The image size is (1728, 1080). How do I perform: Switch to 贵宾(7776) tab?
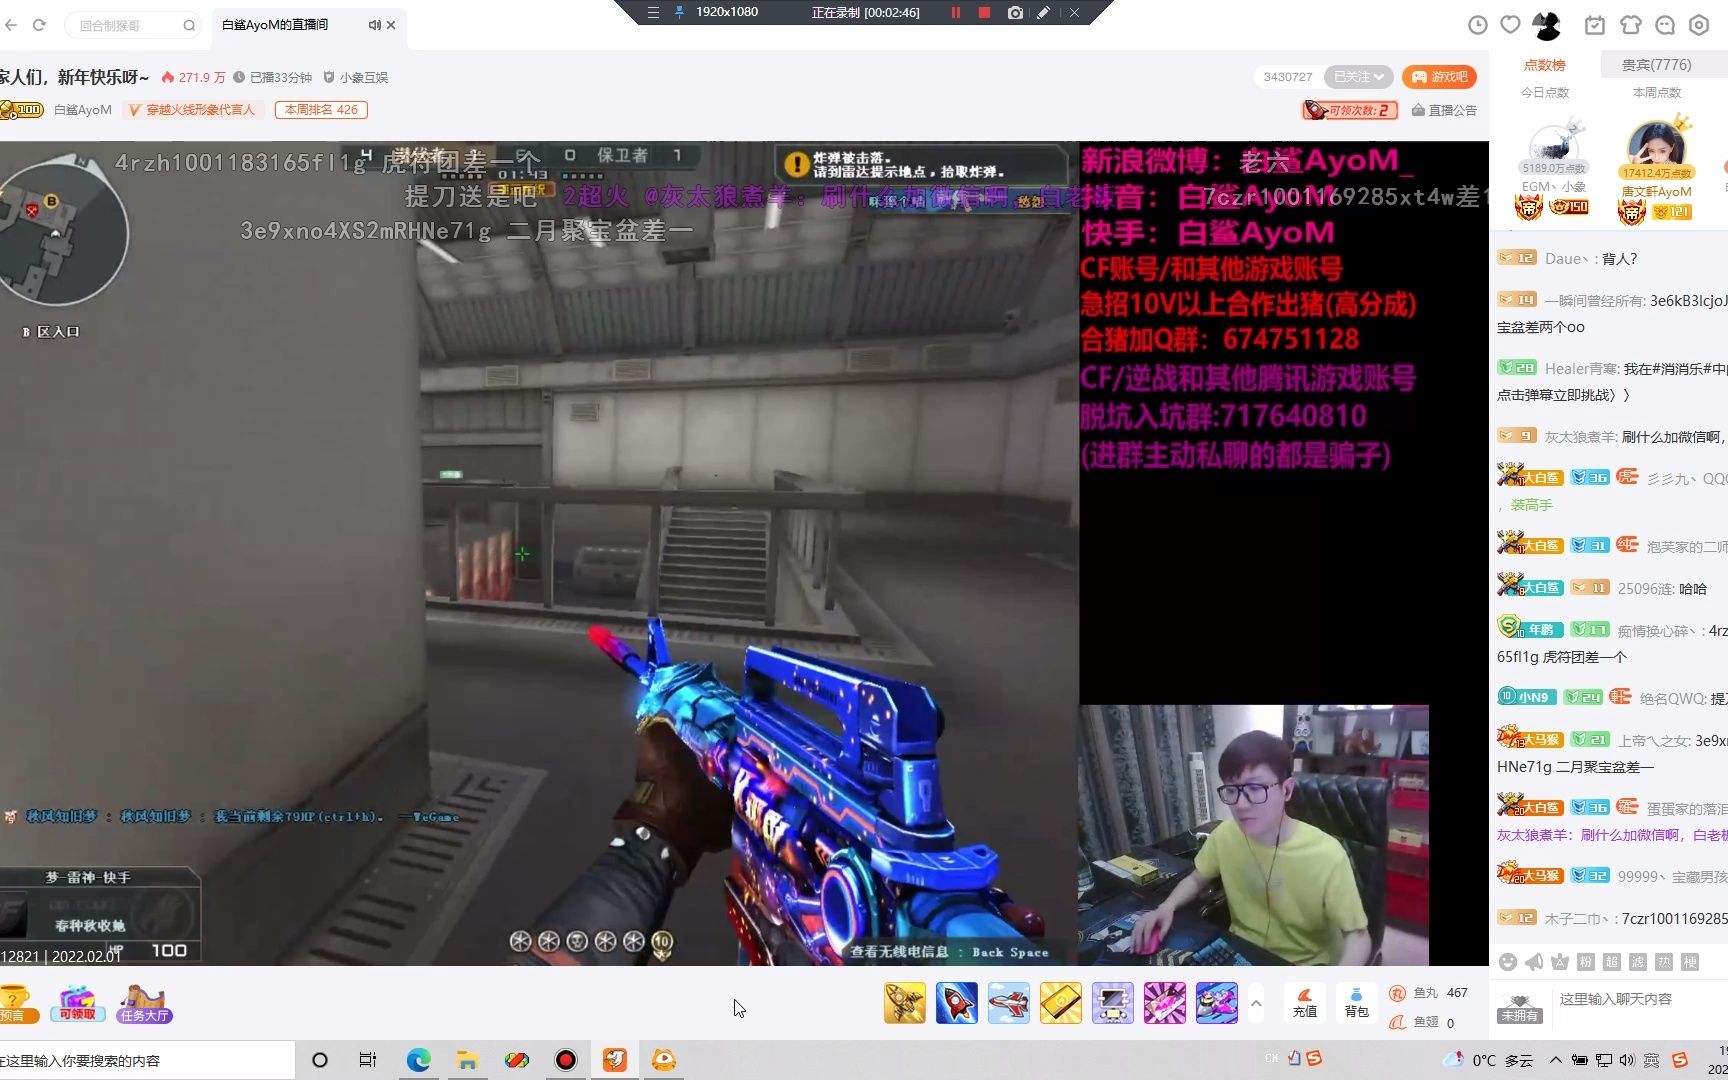[x=1657, y=65]
